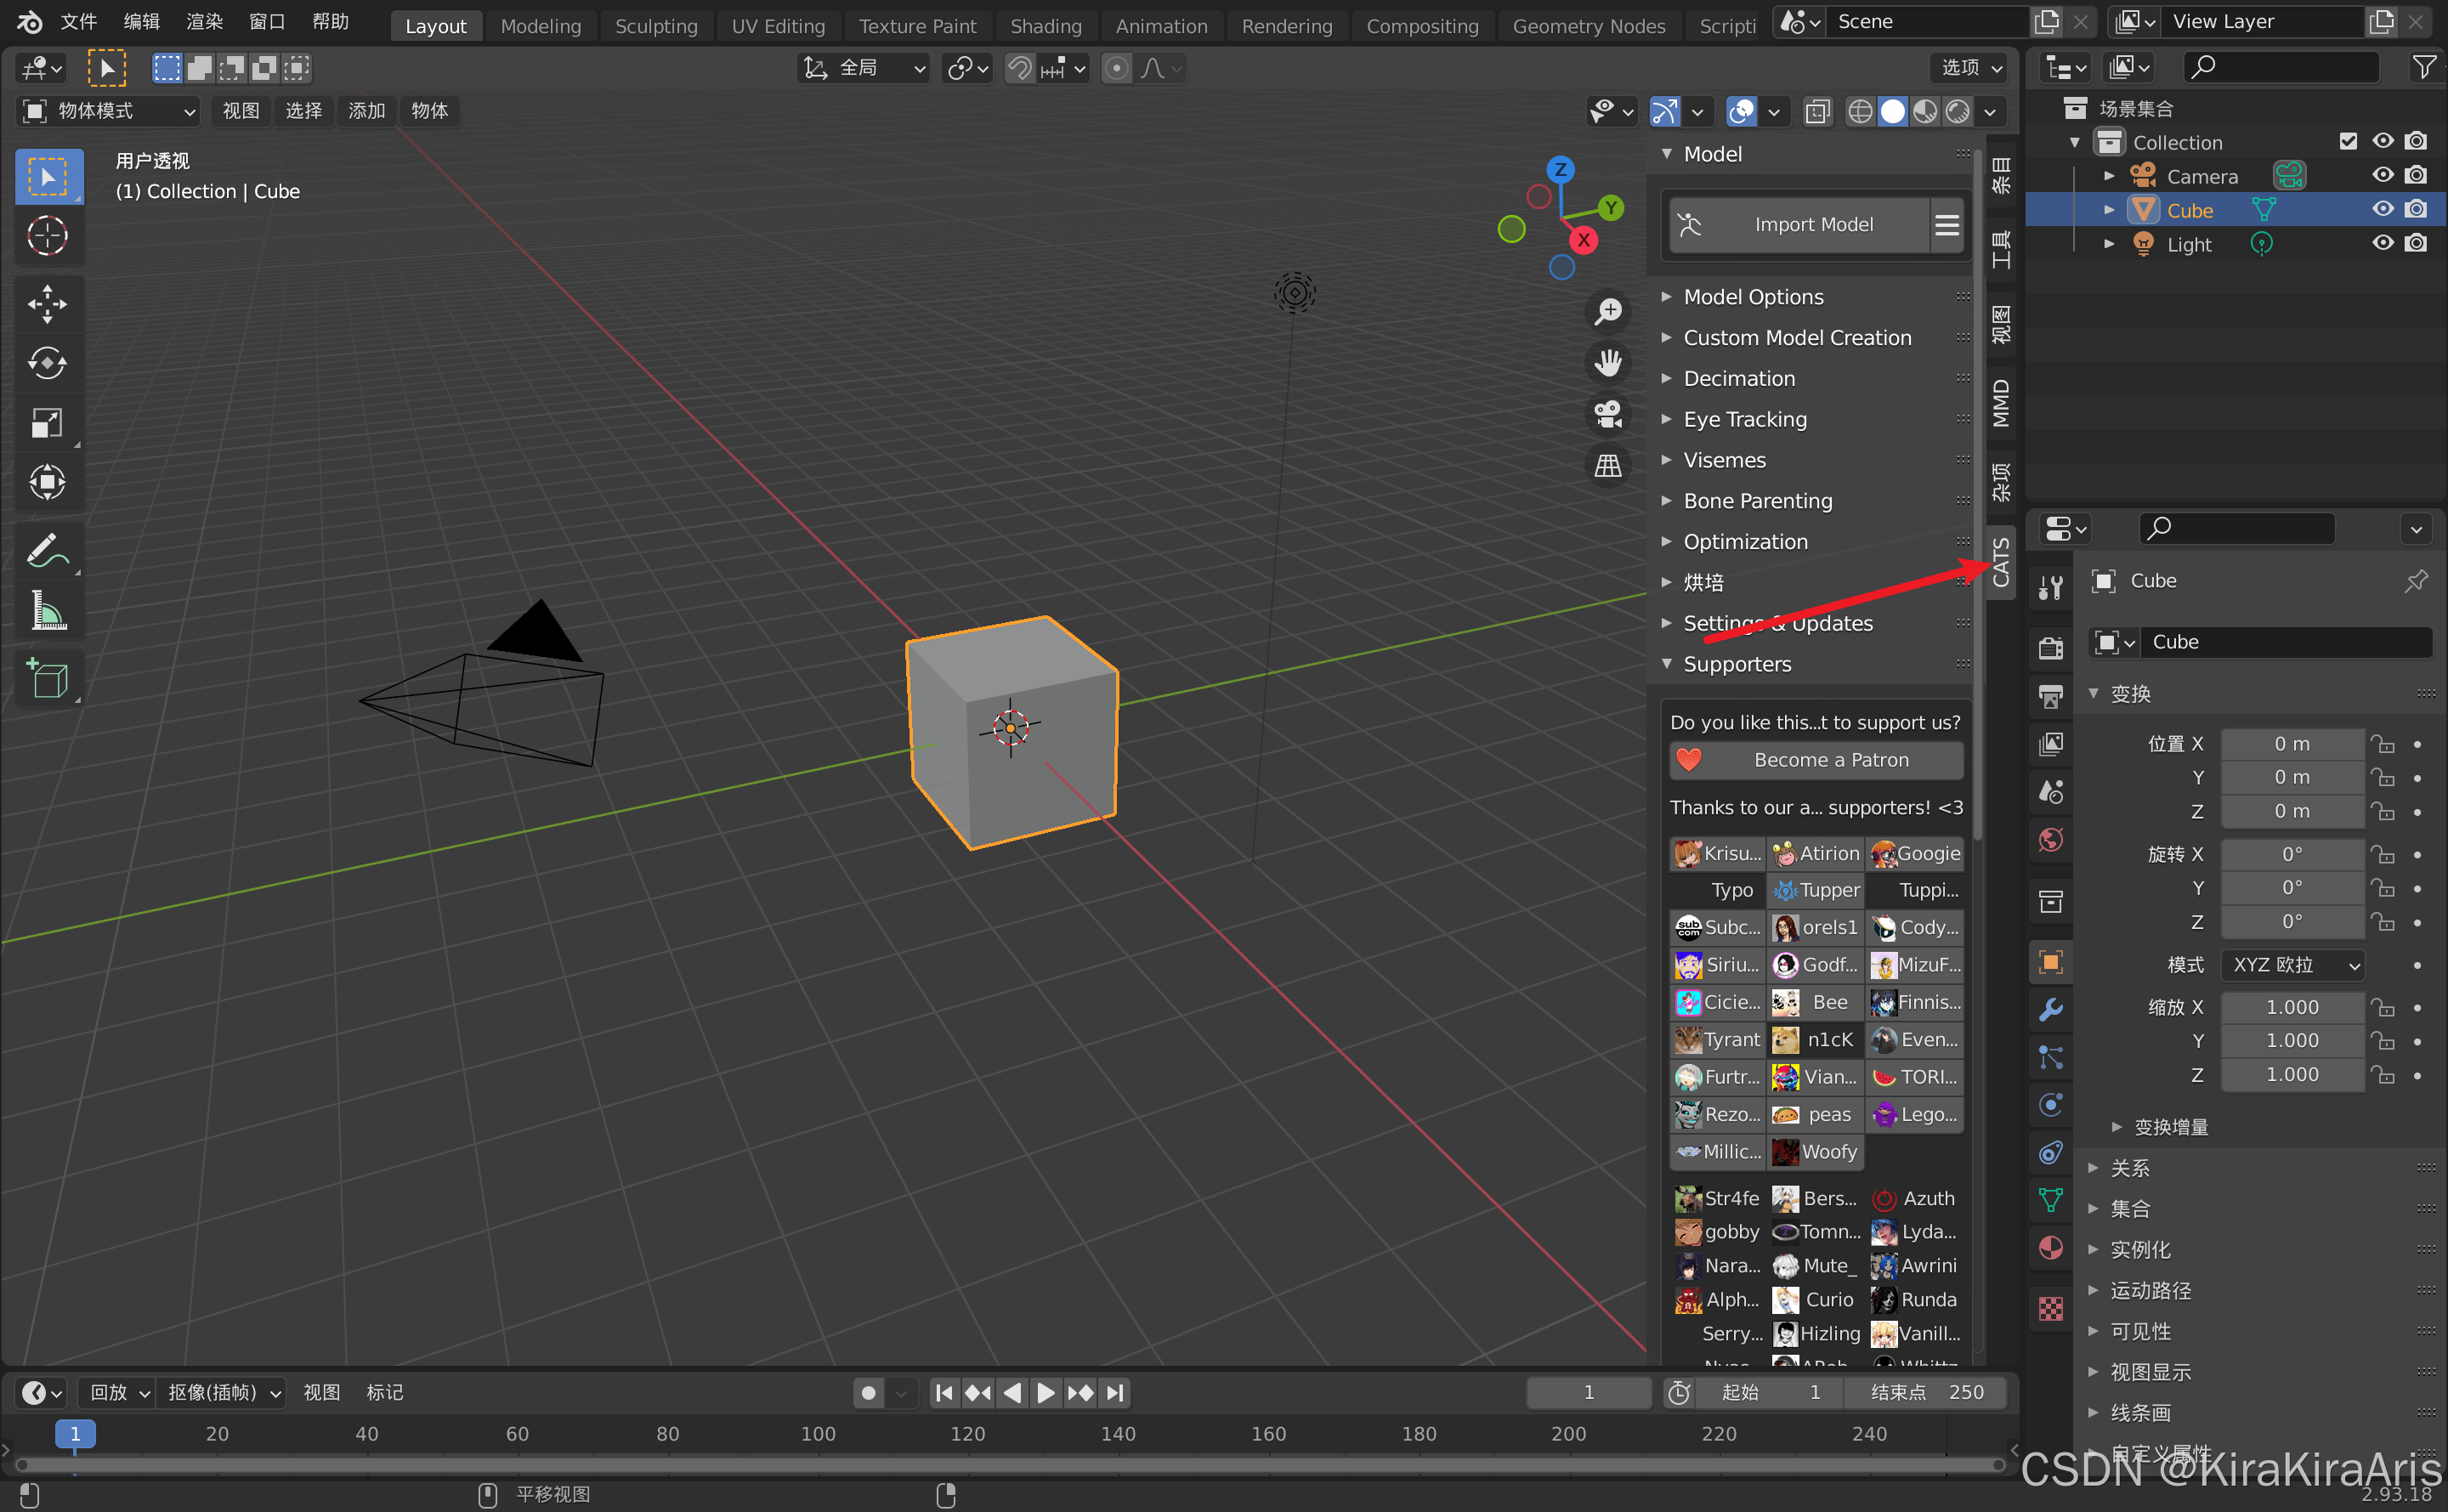Switch to Material properties tab

2050,1248
